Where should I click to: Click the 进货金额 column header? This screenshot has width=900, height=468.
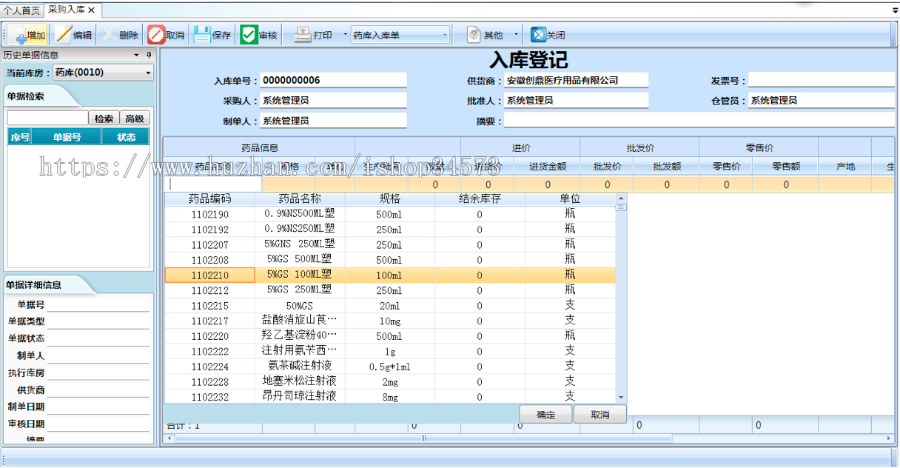[547, 167]
